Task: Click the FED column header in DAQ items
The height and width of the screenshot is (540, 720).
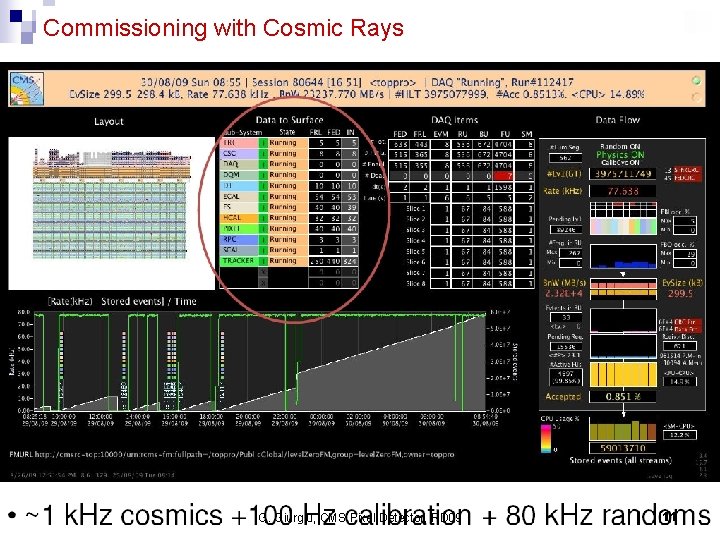Action: pyautogui.click(x=400, y=134)
